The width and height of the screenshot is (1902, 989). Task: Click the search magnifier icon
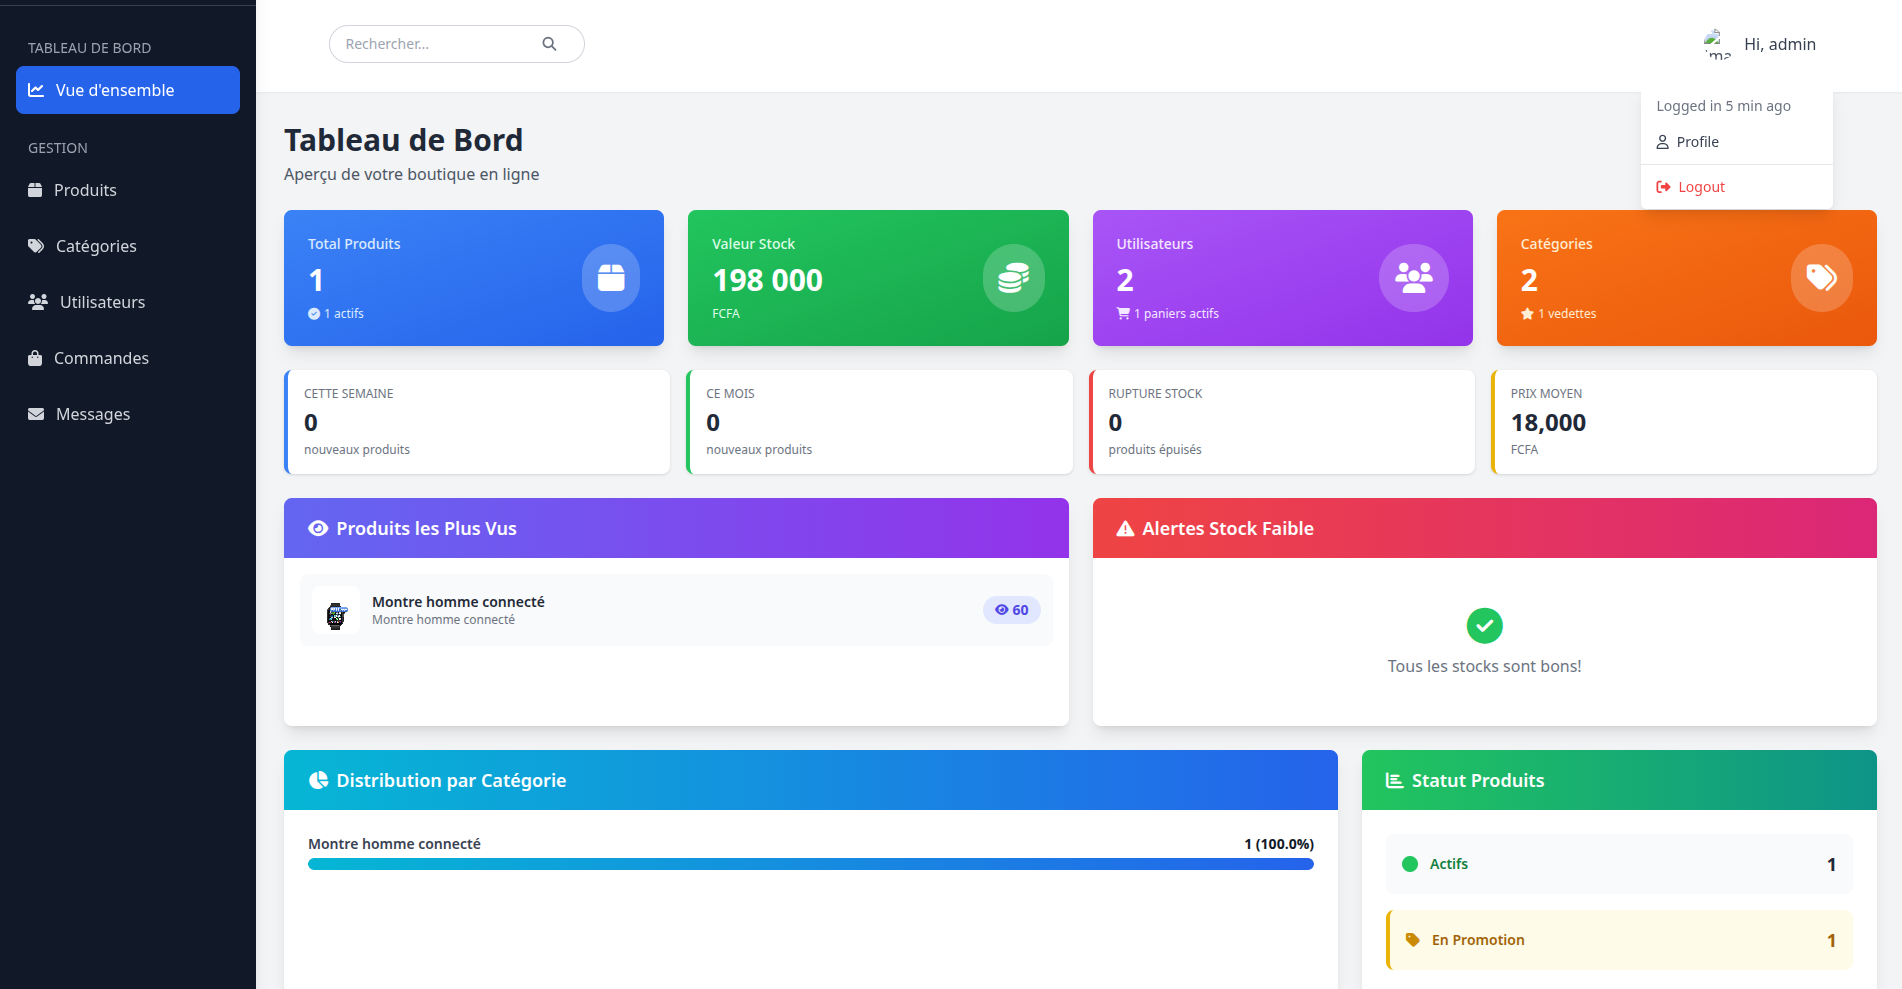(549, 44)
